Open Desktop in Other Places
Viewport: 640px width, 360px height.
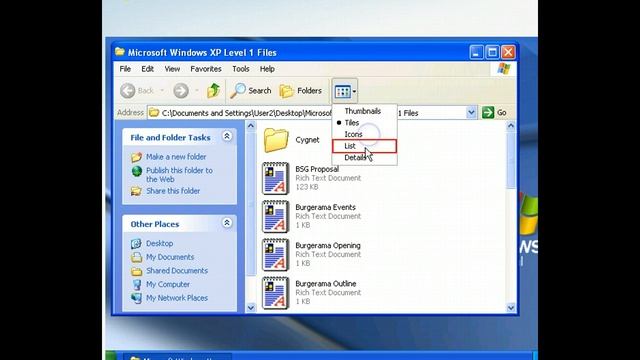[160, 243]
